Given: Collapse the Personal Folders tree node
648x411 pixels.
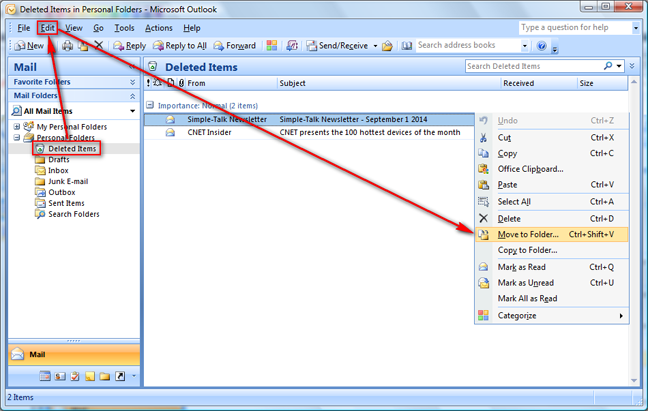Looking at the screenshot, I should click(17, 138).
